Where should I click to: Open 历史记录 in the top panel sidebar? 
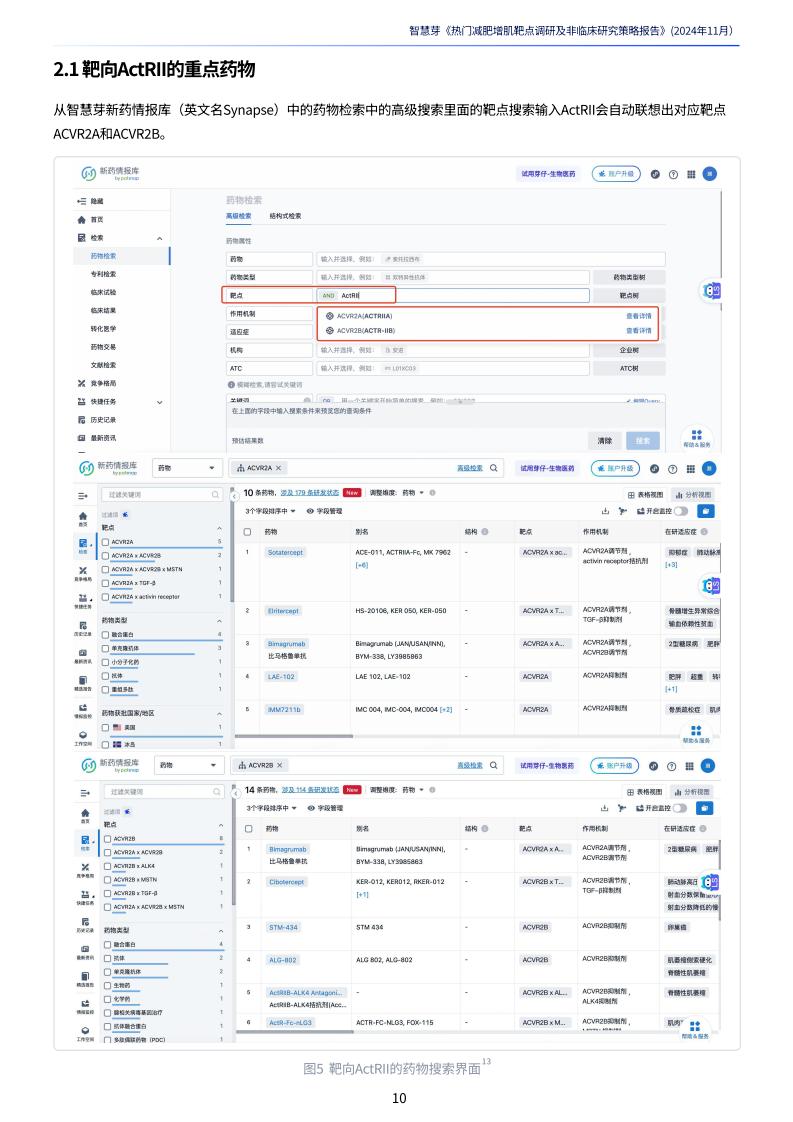tap(102, 420)
